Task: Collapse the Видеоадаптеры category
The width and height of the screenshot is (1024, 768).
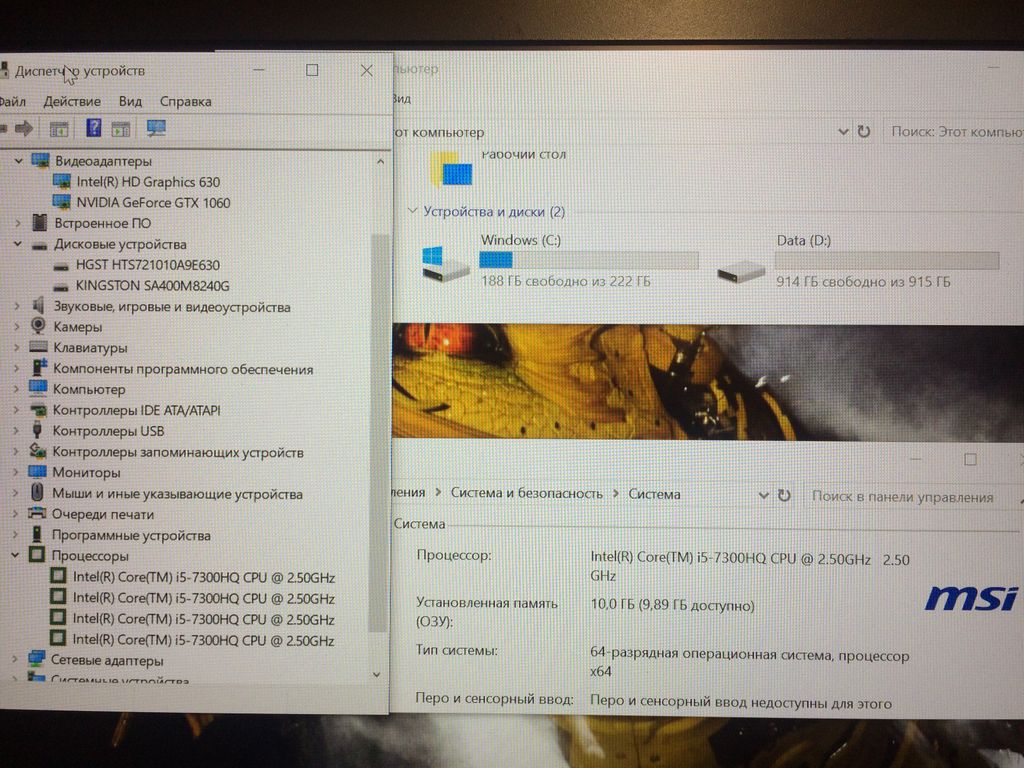Action: click(17, 161)
